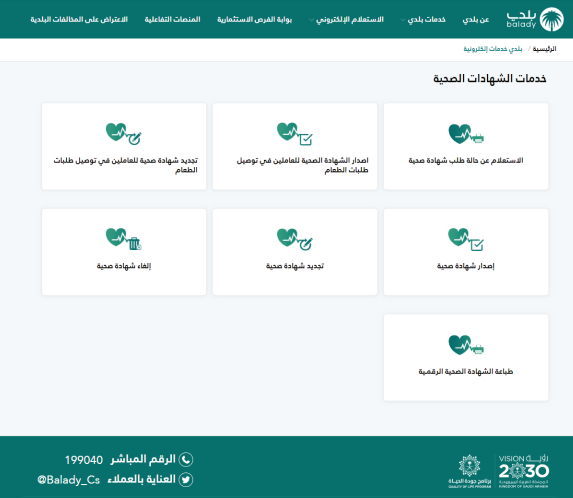Open the renew health certificate icon
Viewport: 573px width, 498px height.
pos(295,239)
